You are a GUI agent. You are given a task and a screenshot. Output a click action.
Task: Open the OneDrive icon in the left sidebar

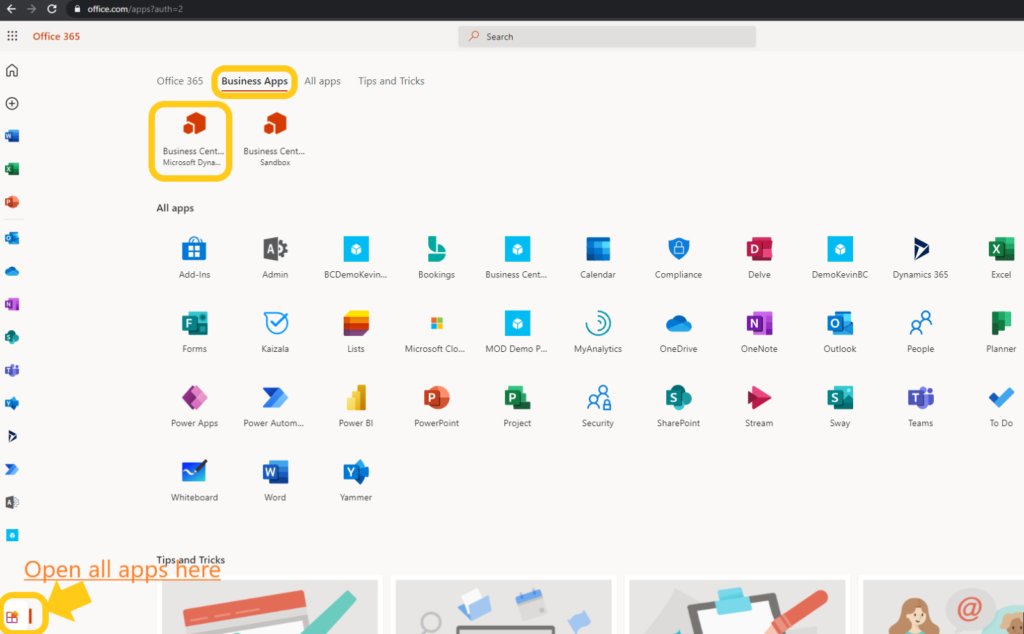pyautogui.click(x=11, y=270)
